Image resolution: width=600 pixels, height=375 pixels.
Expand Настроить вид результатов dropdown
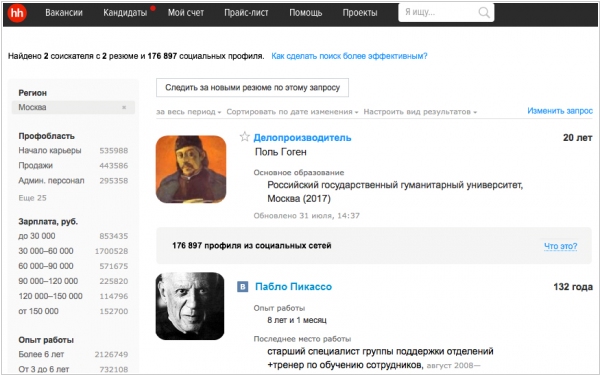click(x=420, y=112)
